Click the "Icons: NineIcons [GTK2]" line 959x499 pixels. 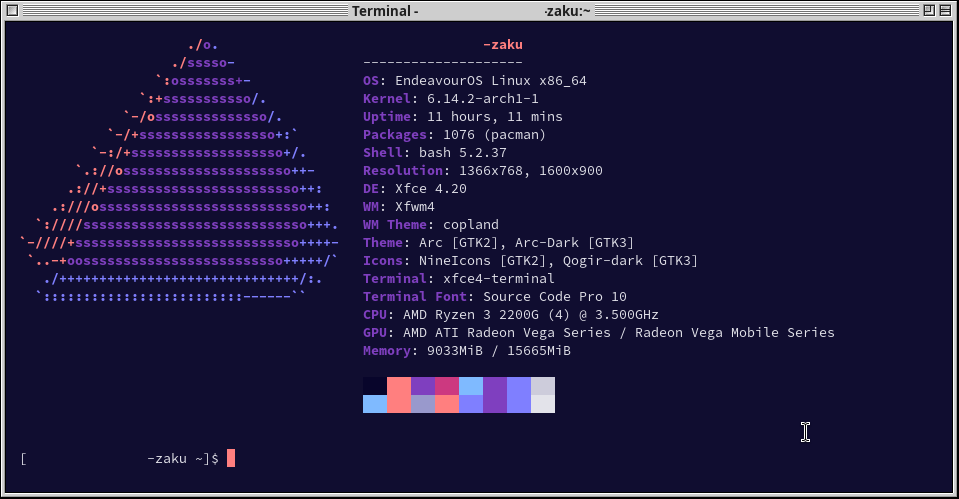[530, 261]
